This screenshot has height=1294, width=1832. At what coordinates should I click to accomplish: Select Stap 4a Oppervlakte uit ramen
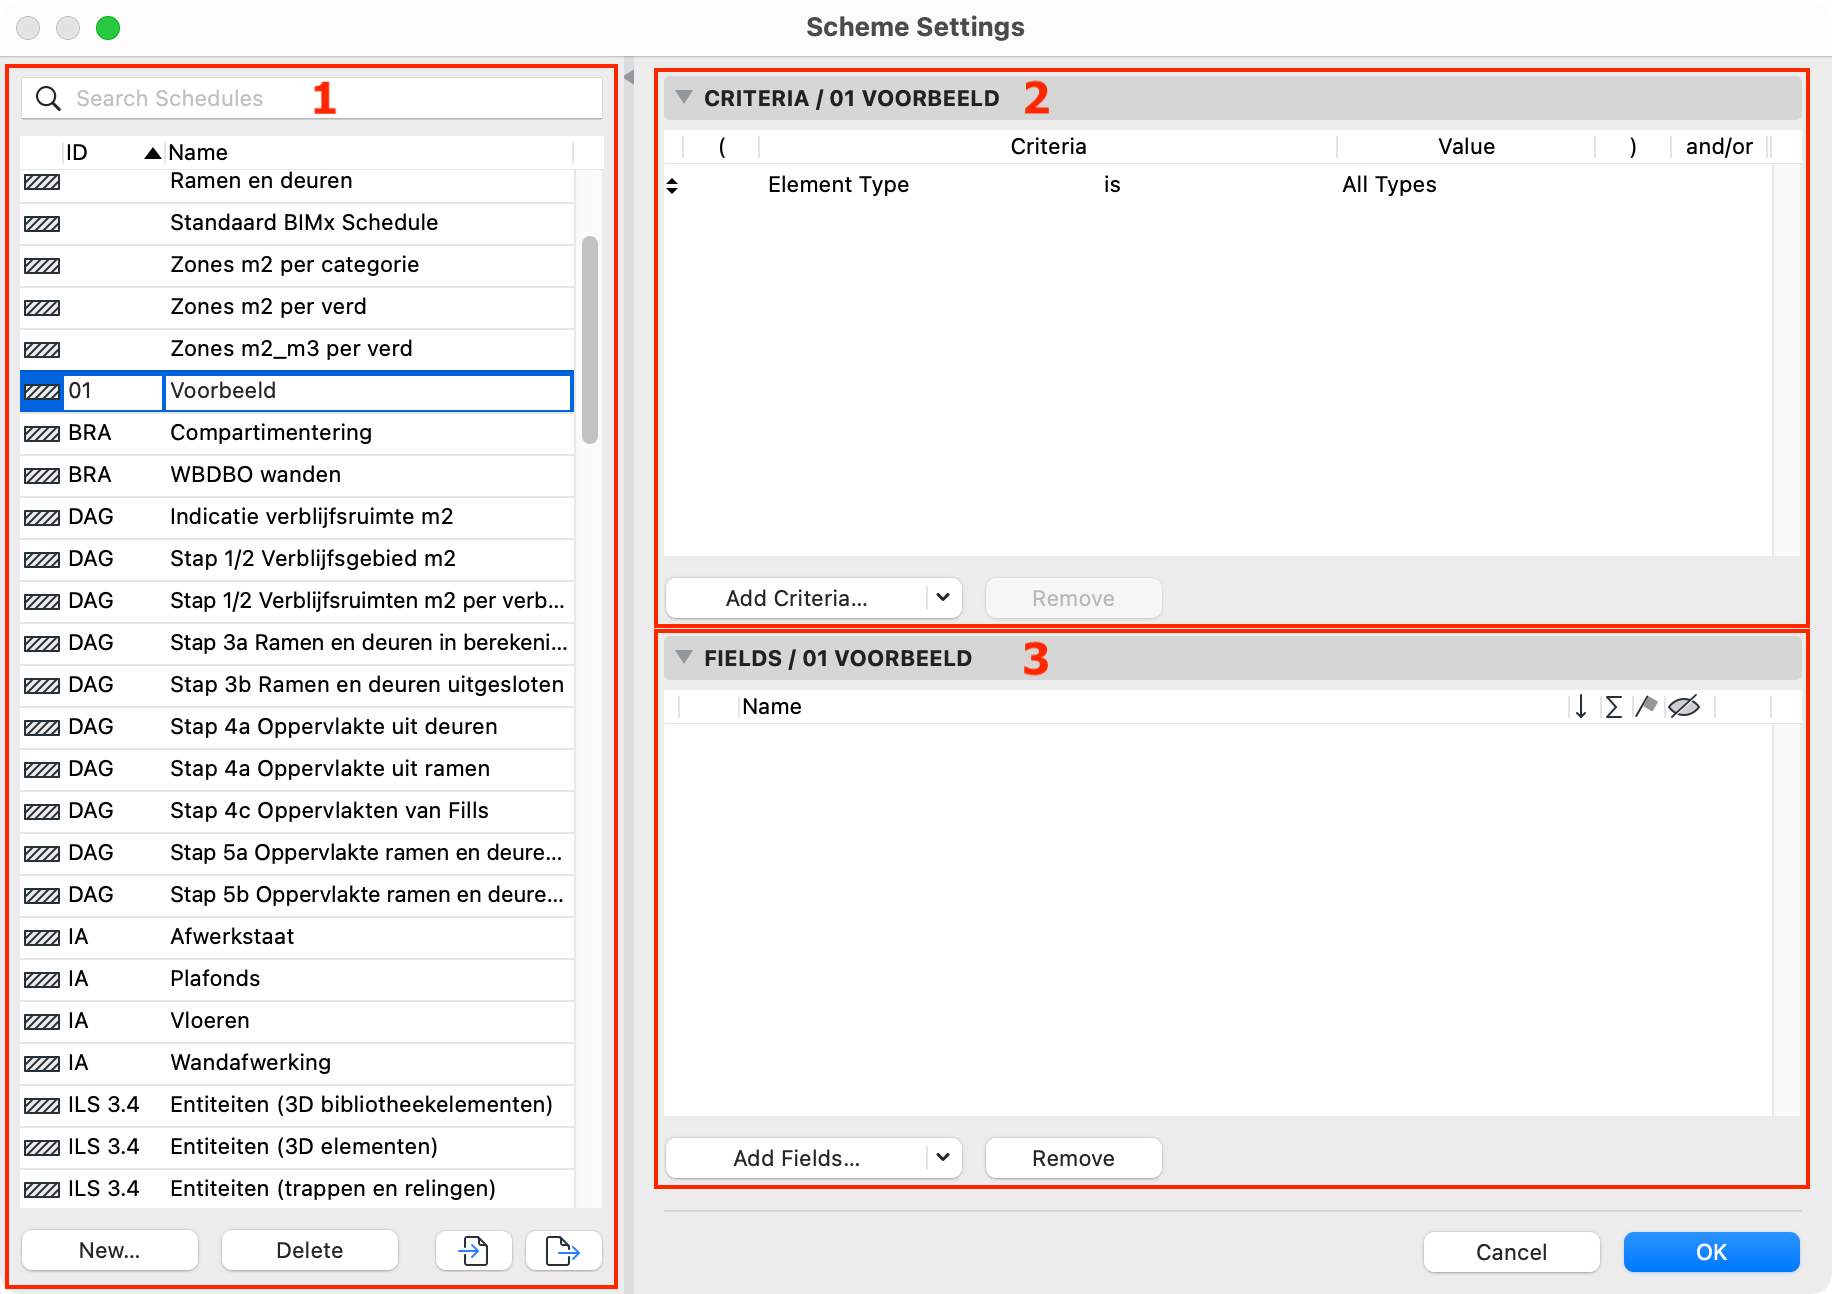[297, 769]
